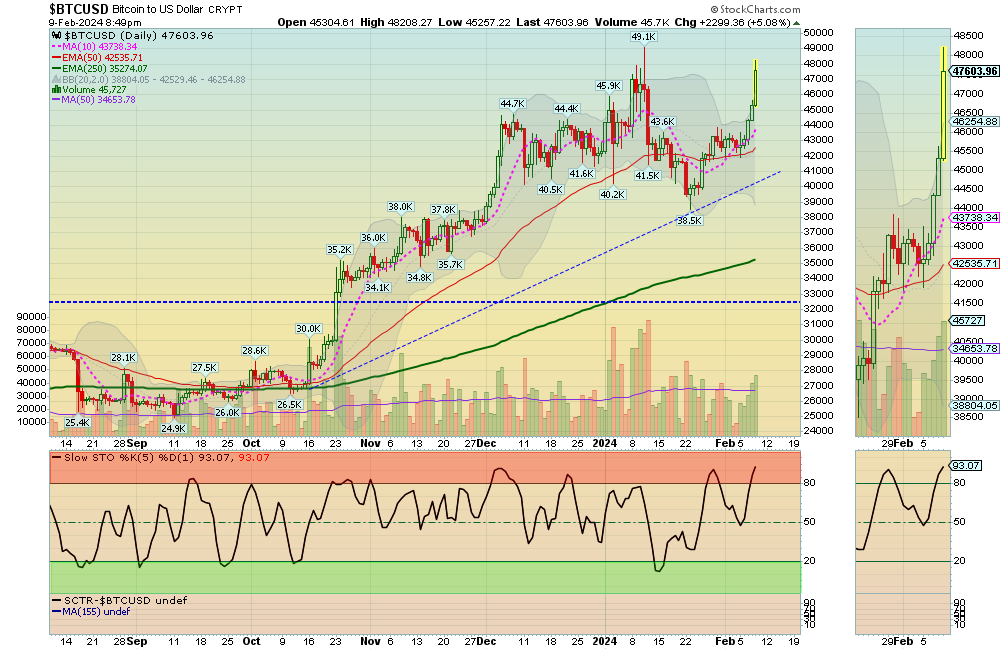Click the 28.1K price label

coord(123,358)
